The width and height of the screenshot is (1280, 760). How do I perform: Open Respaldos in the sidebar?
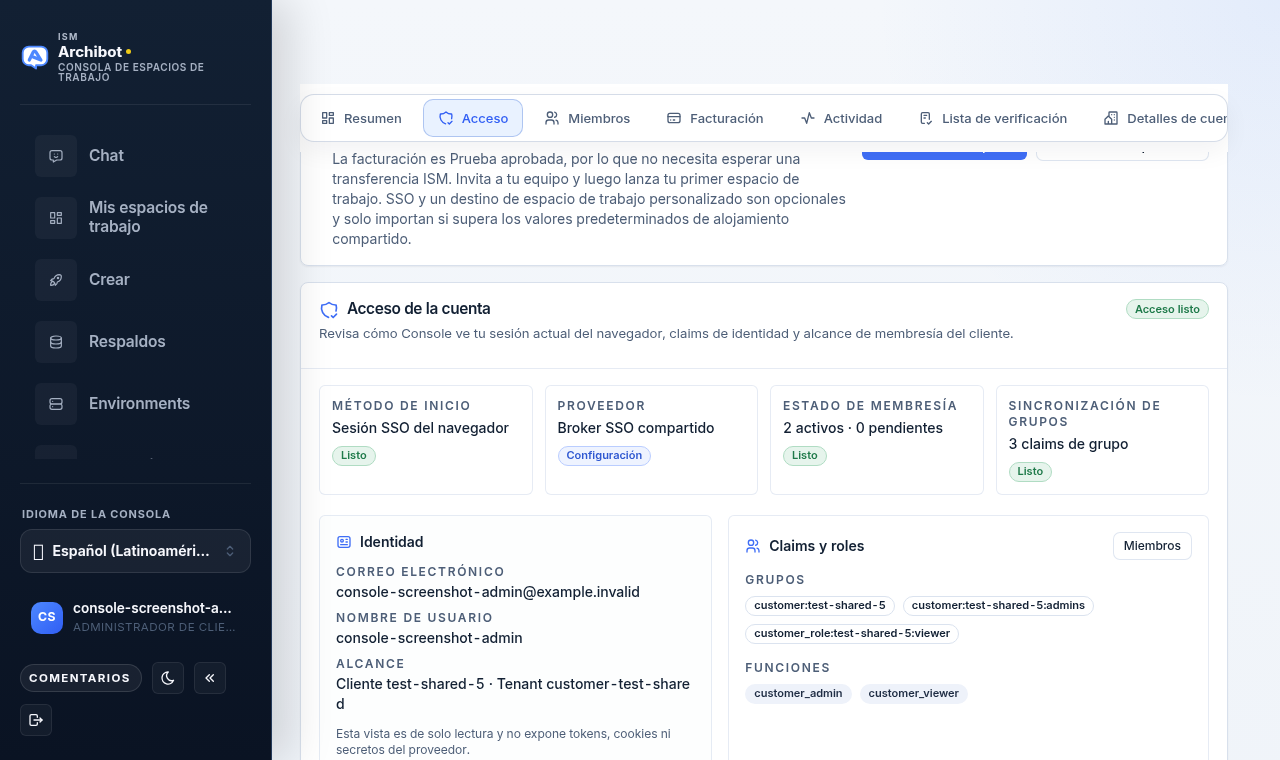click(x=135, y=342)
